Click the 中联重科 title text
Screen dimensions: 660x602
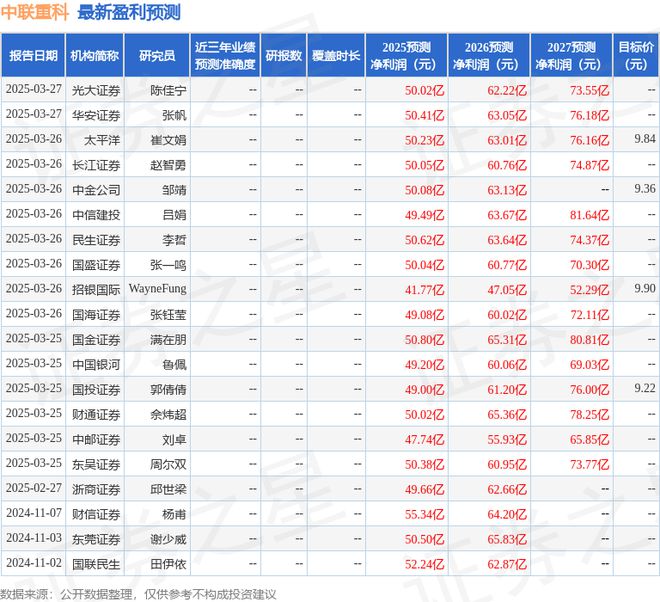[35, 12]
